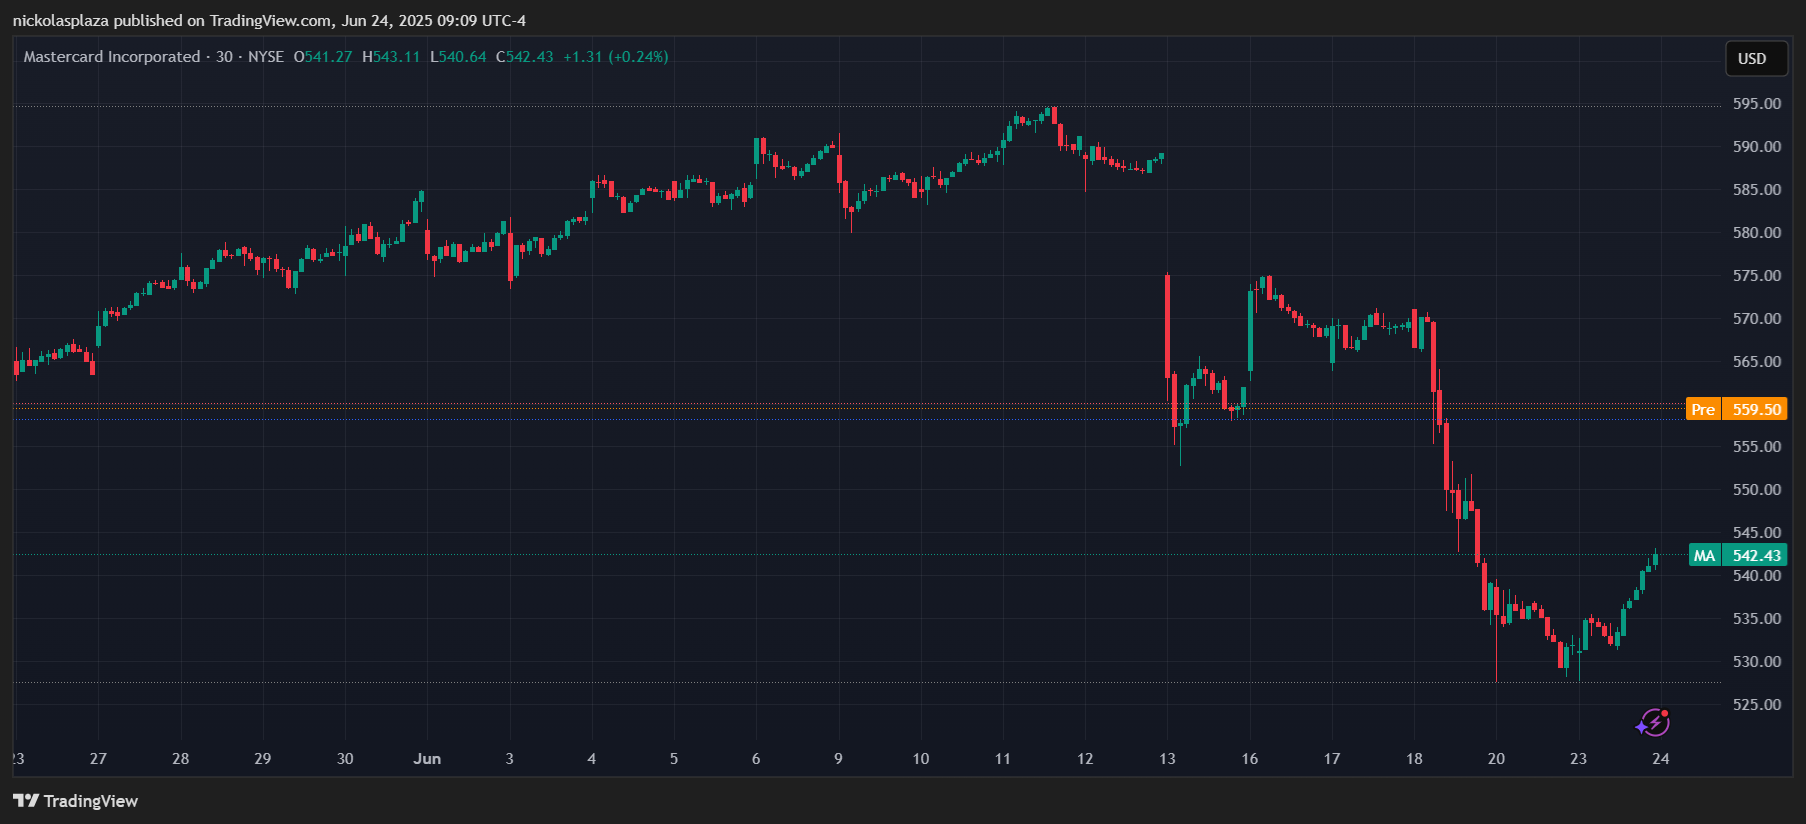
Task: Click the 24 date label on time axis
Action: 1661,759
